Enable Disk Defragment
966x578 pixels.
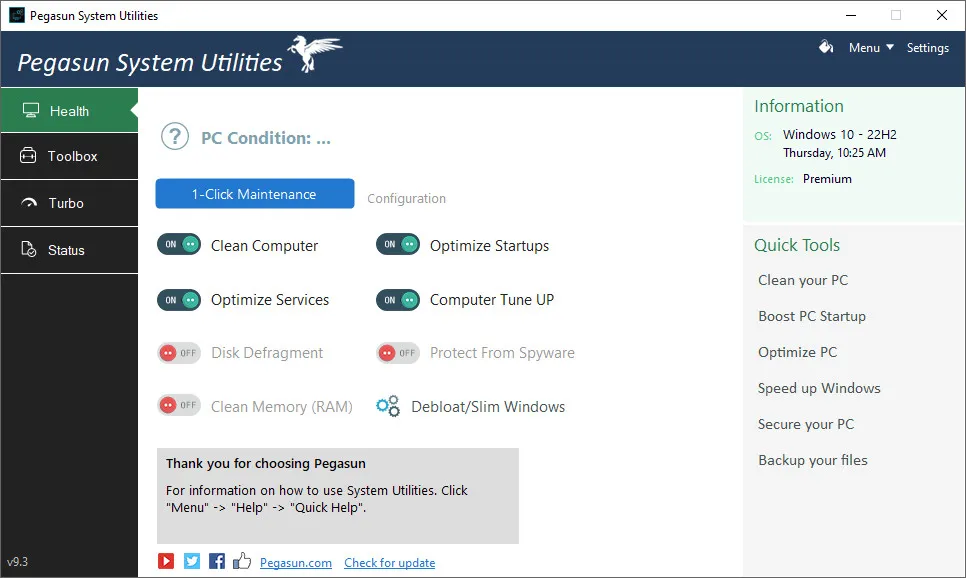178,352
